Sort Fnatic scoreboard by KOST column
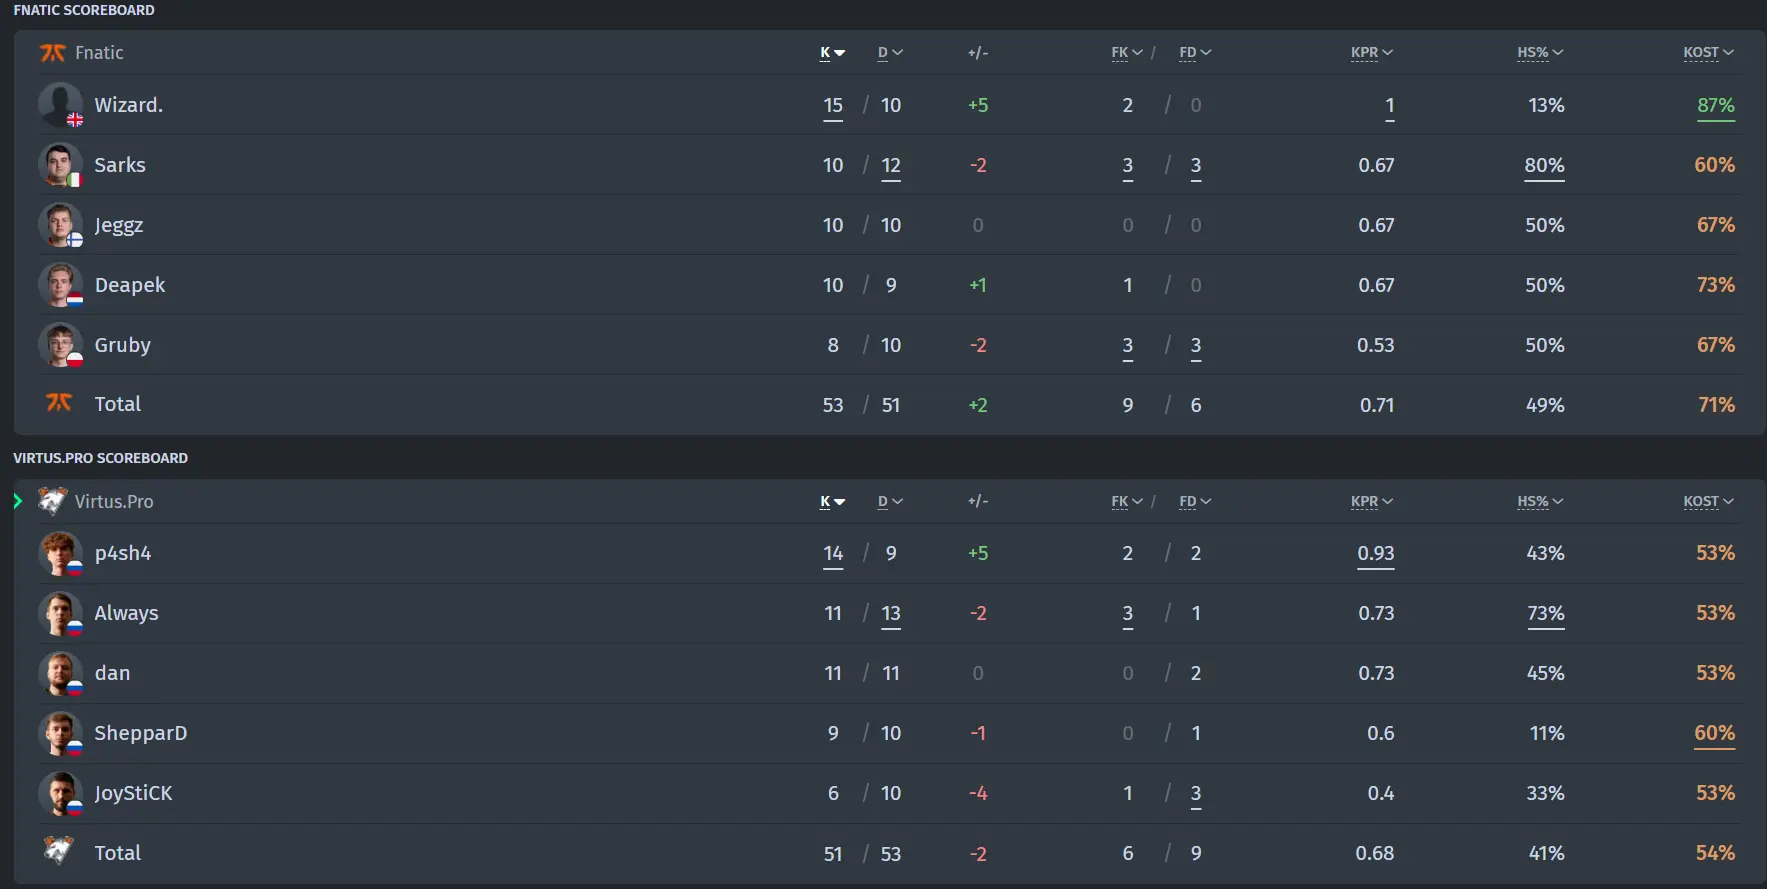Image resolution: width=1767 pixels, height=889 pixels. pos(1708,53)
